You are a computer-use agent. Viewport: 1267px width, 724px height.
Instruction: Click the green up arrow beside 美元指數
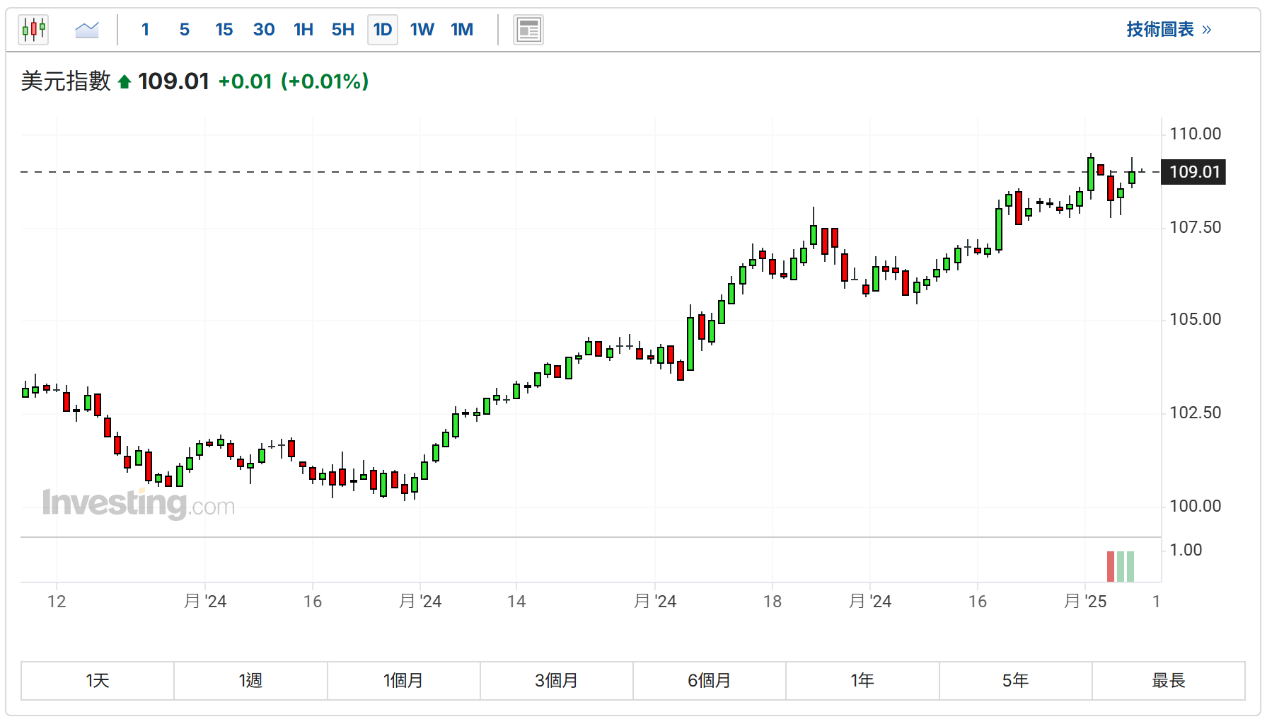[125, 82]
